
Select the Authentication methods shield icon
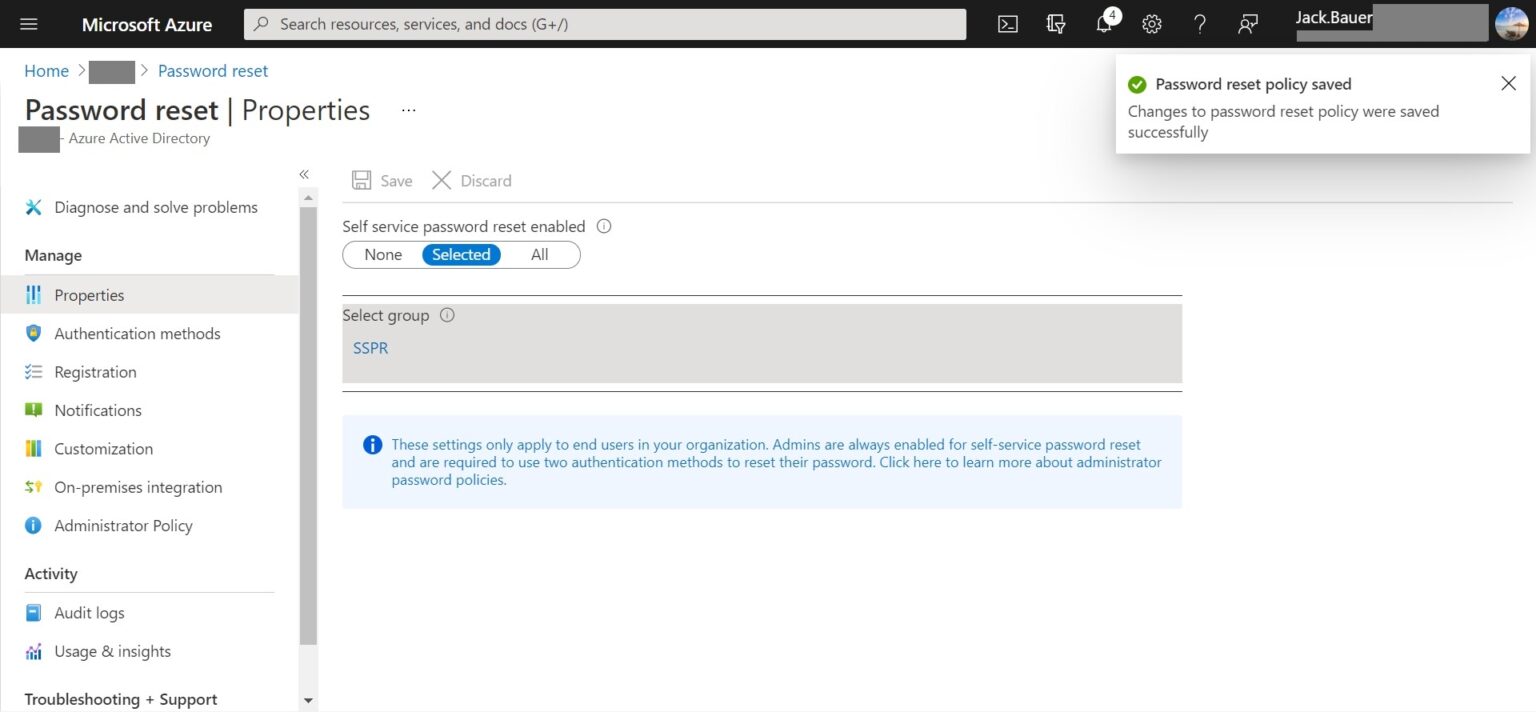(33, 333)
